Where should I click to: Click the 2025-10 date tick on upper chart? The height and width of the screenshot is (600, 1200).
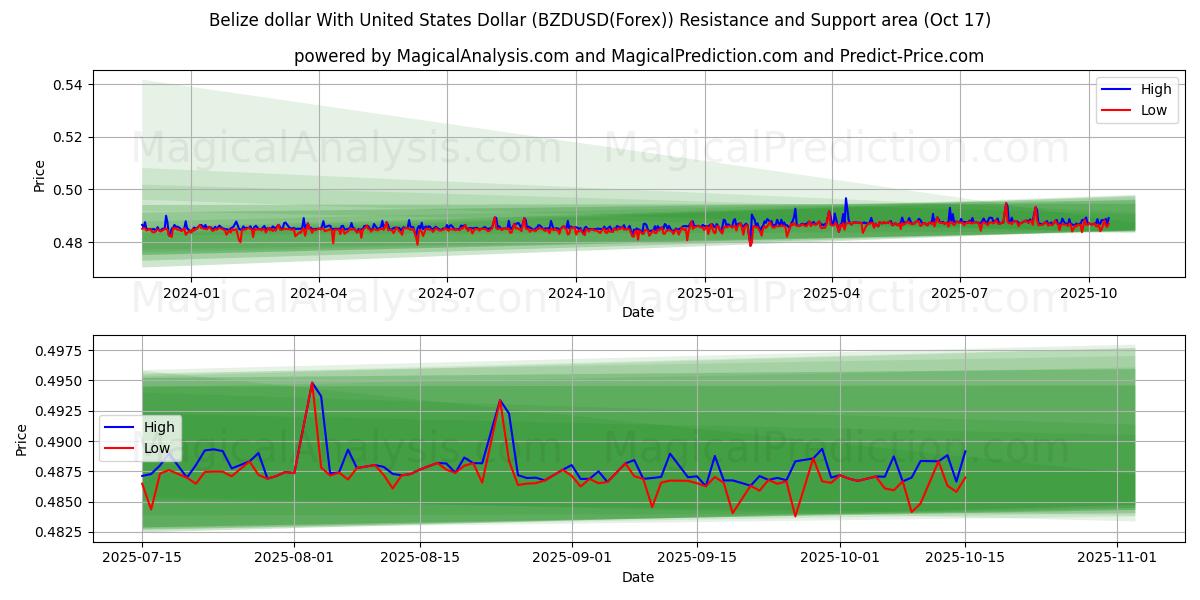[1088, 293]
